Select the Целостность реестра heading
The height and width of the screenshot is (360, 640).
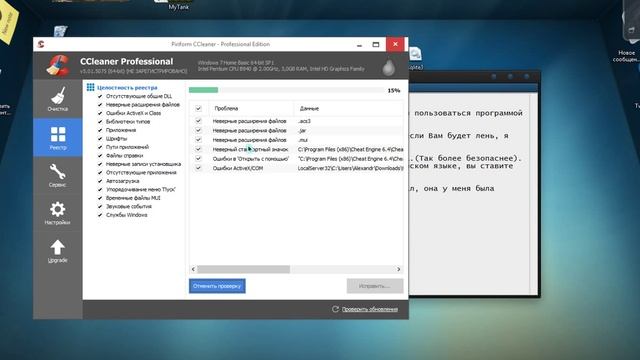click(127, 88)
